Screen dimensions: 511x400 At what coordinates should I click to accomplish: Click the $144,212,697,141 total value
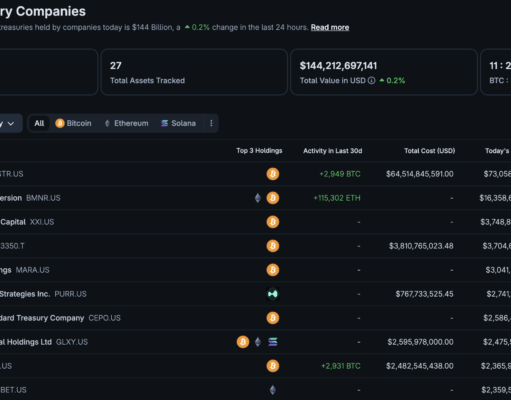click(x=338, y=66)
